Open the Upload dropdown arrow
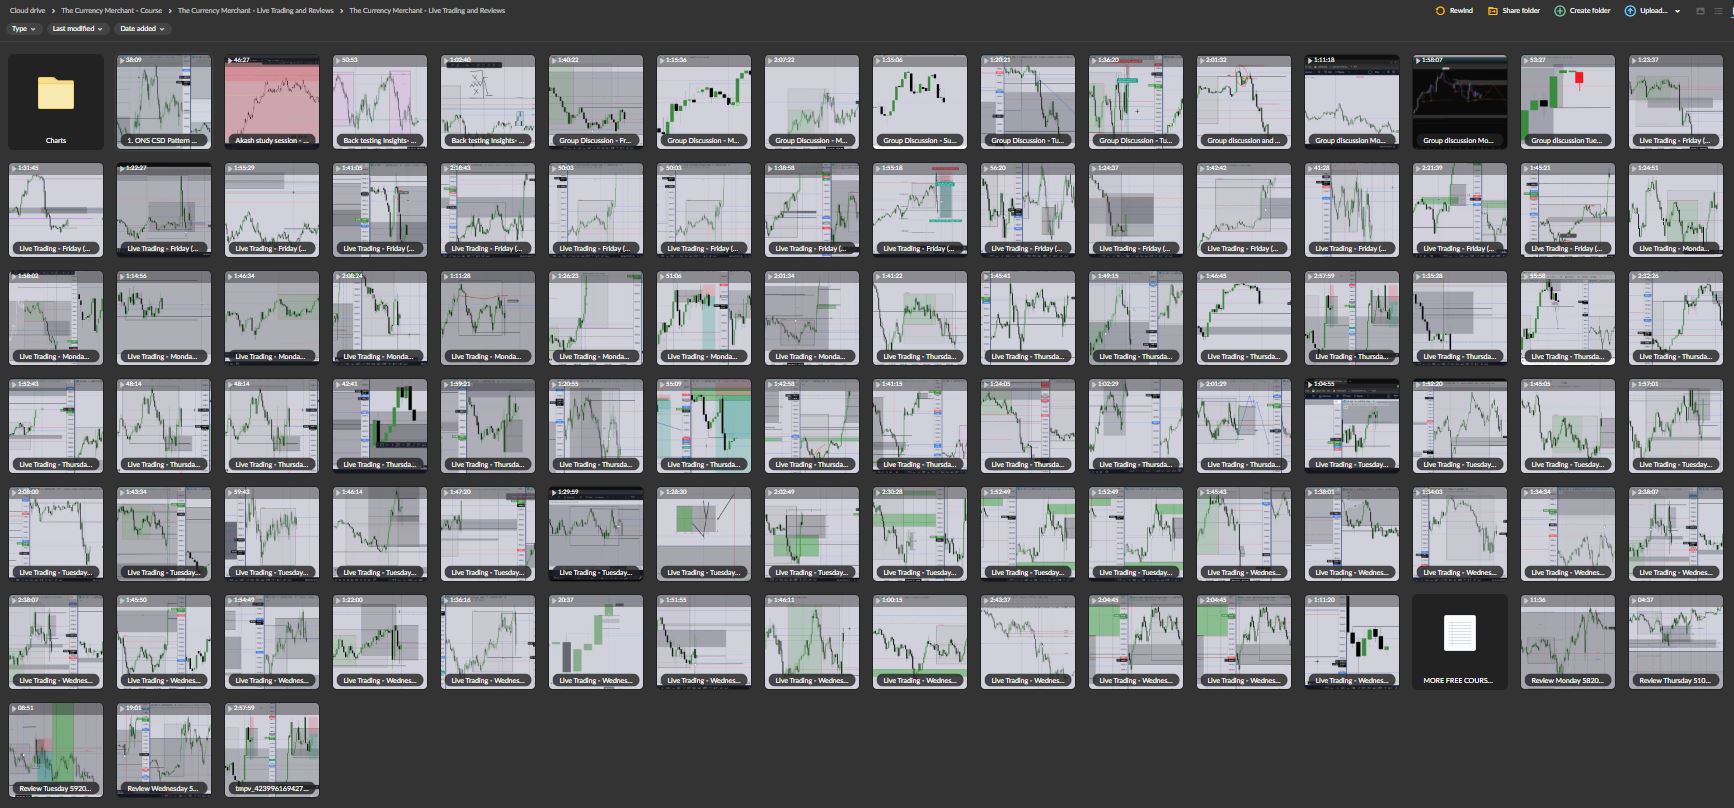The width and height of the screenshot is (1734, 808). point(1677,11)
